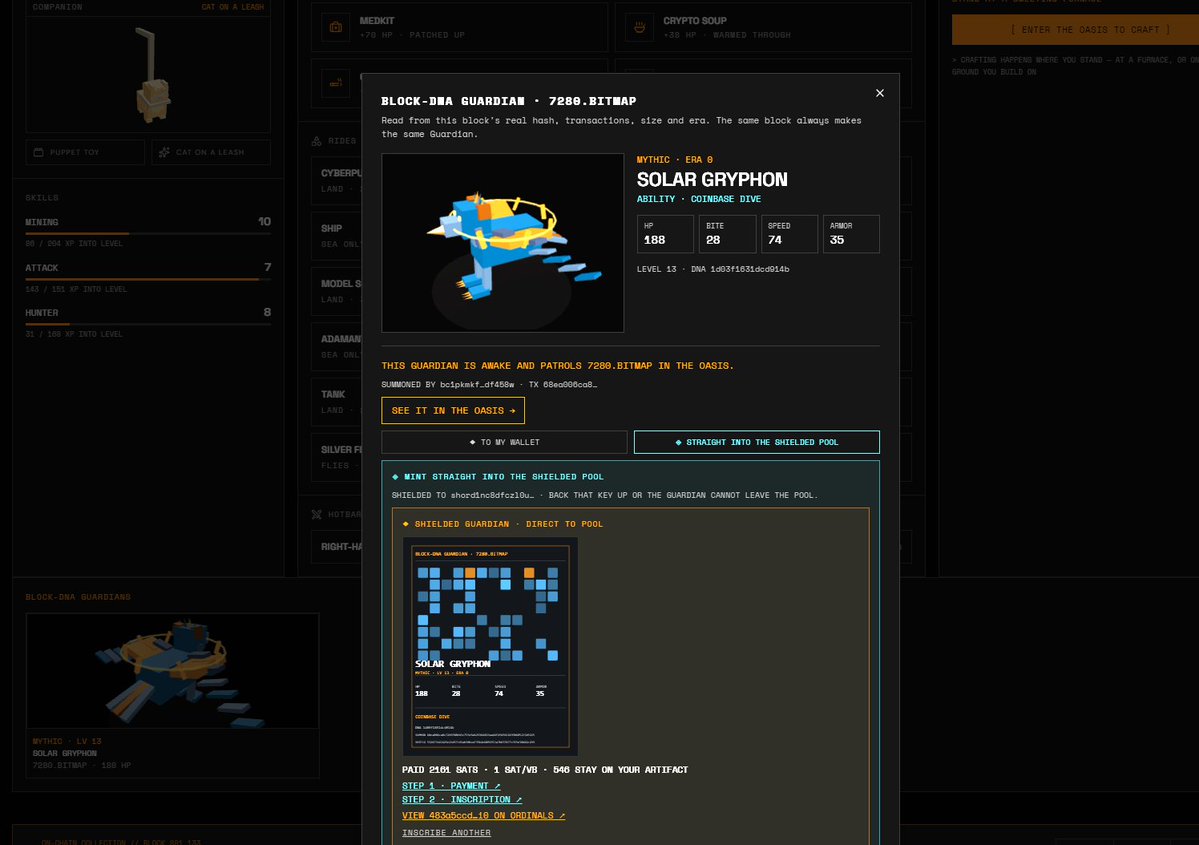Select the Cat On A Leash companion button
1199x845 pixels.
(x=210, y=152)
